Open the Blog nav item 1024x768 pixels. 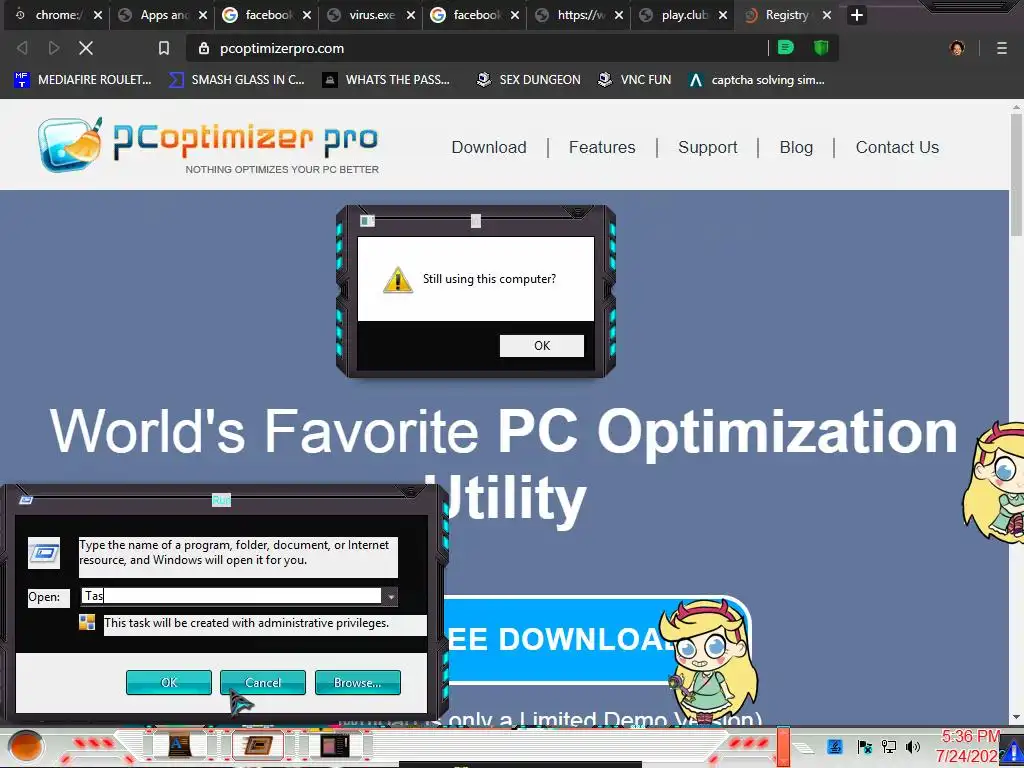coord(796,148)
